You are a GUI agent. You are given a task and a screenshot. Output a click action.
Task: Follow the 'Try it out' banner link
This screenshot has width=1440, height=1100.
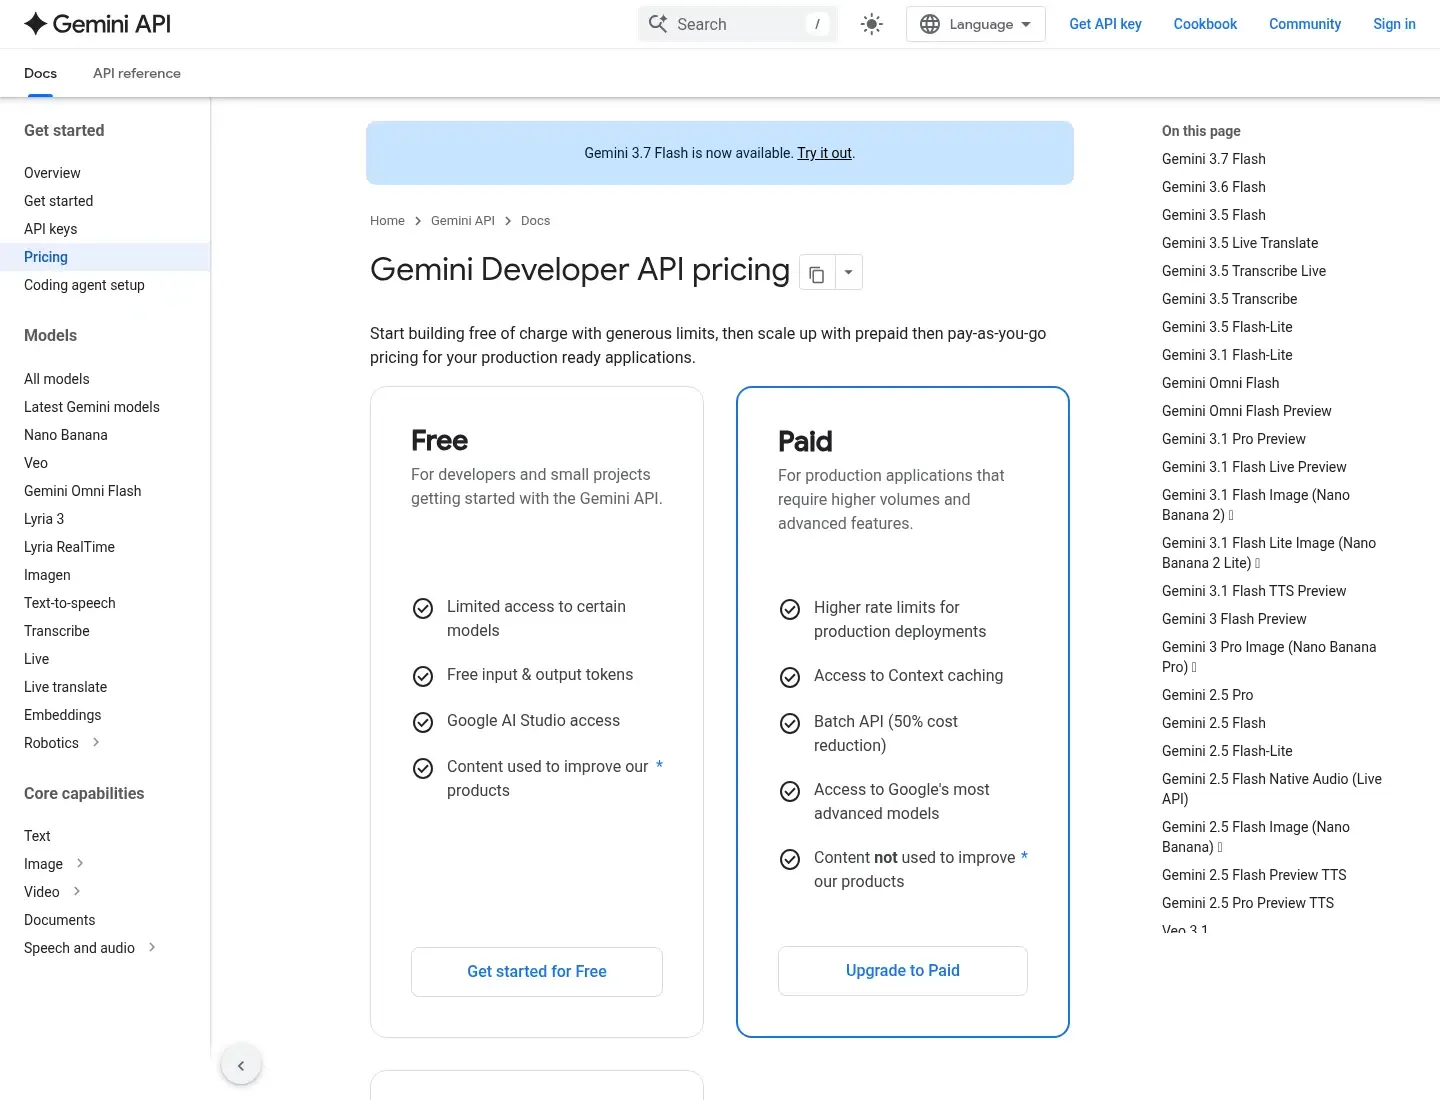click(x=824, y=153)
